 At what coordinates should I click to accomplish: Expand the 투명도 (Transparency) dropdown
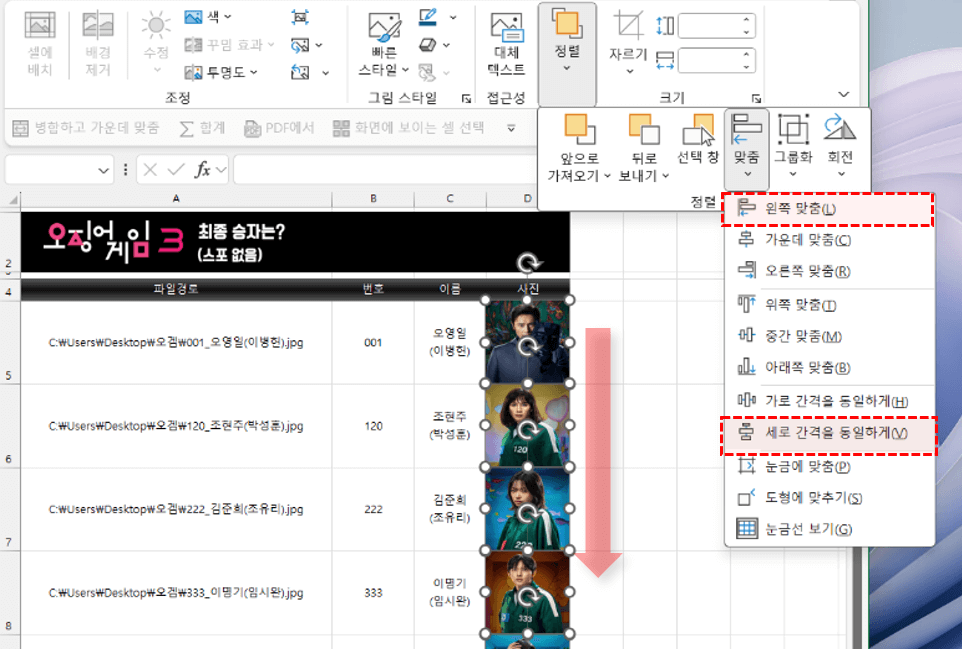(221, 72)
